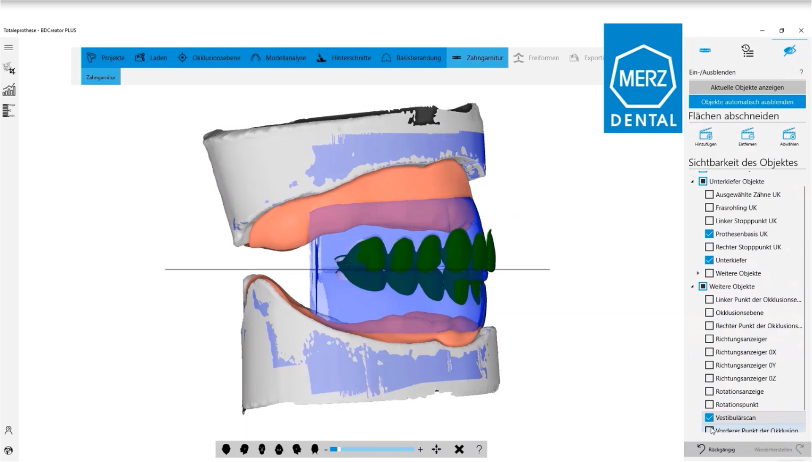Click the Hinzufügen surface icon
This screenshot has width=812, height=462.
705,134
